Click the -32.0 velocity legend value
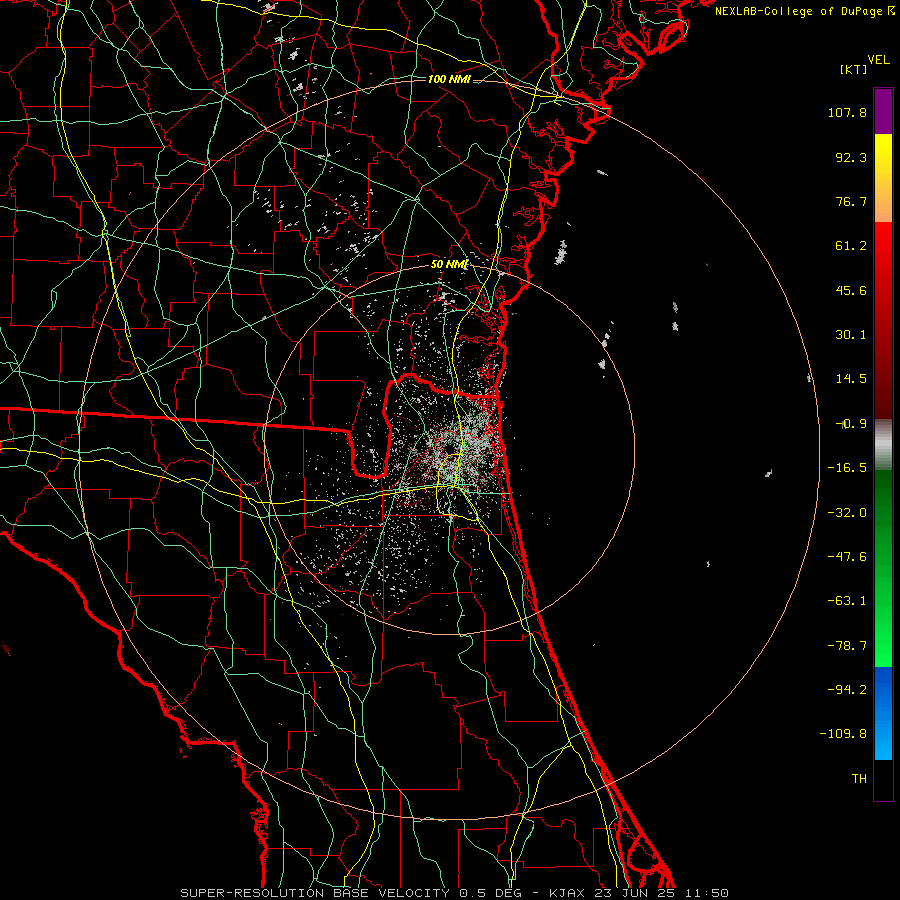Image resolution: width=900 pixels, height=900 pixels. [847, 513]
